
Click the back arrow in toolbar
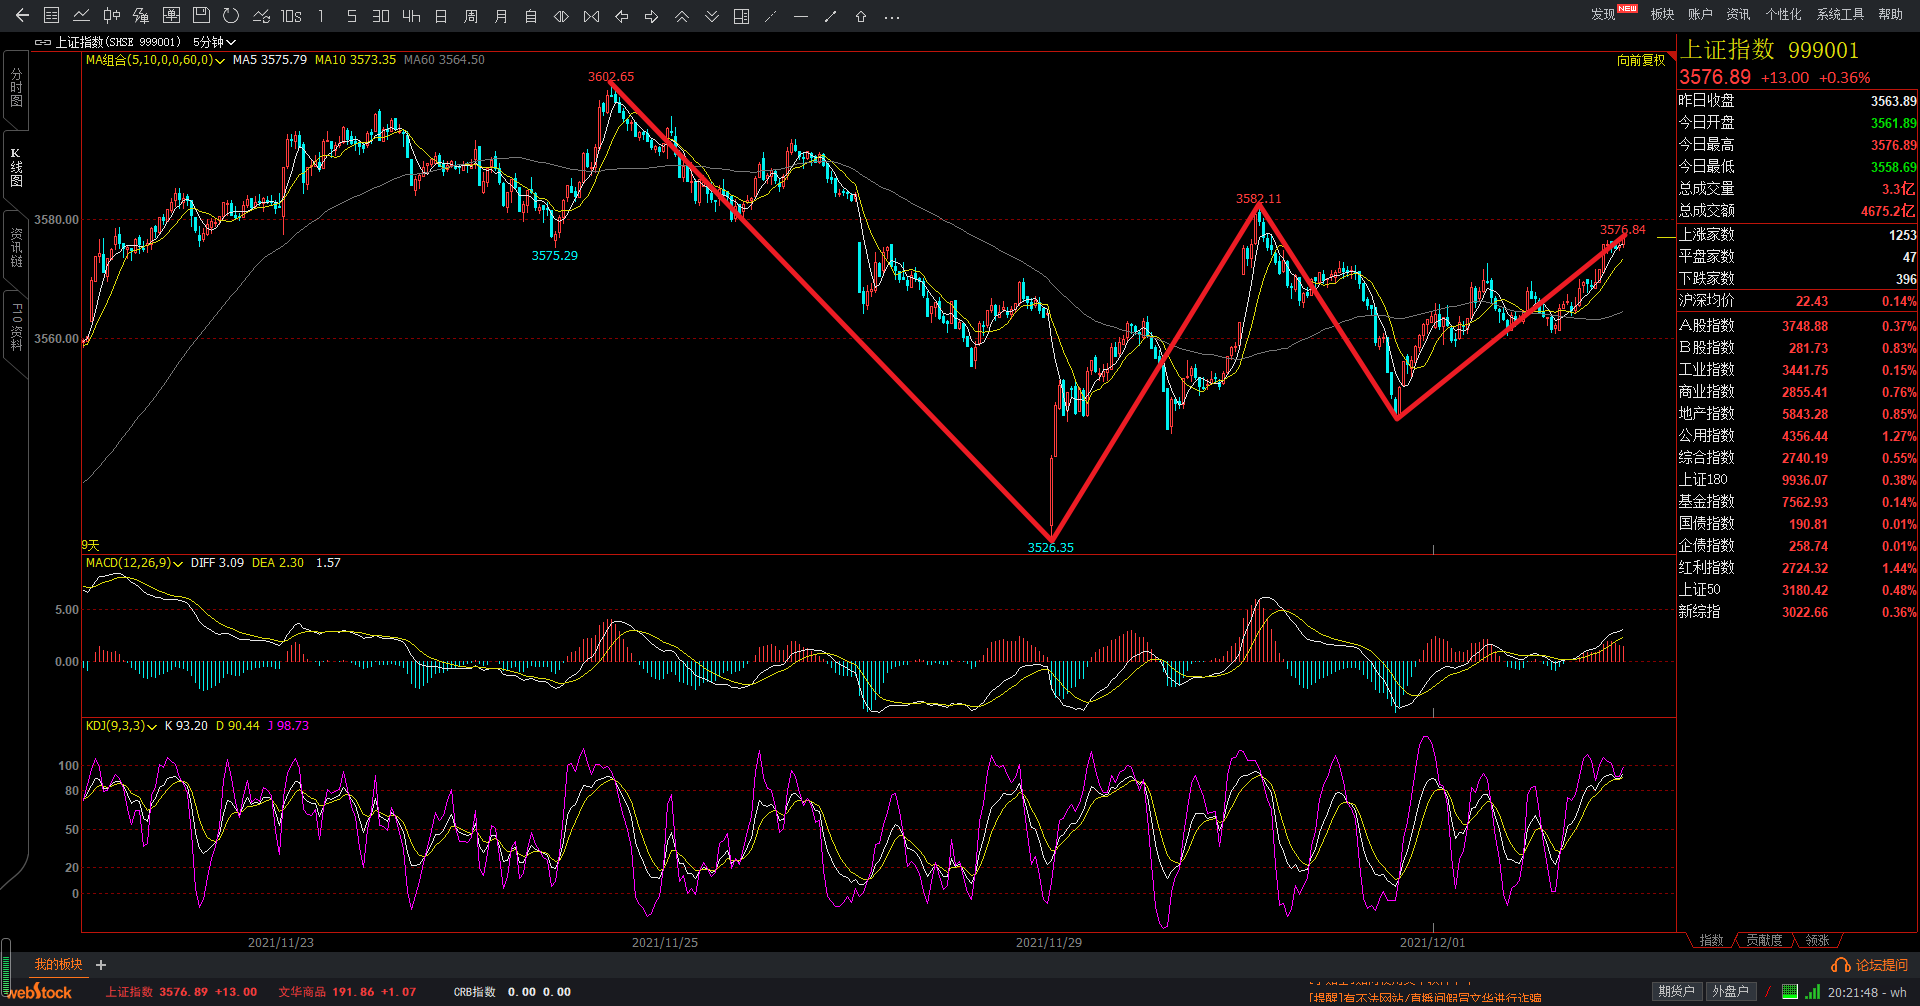tap(22, 16)
